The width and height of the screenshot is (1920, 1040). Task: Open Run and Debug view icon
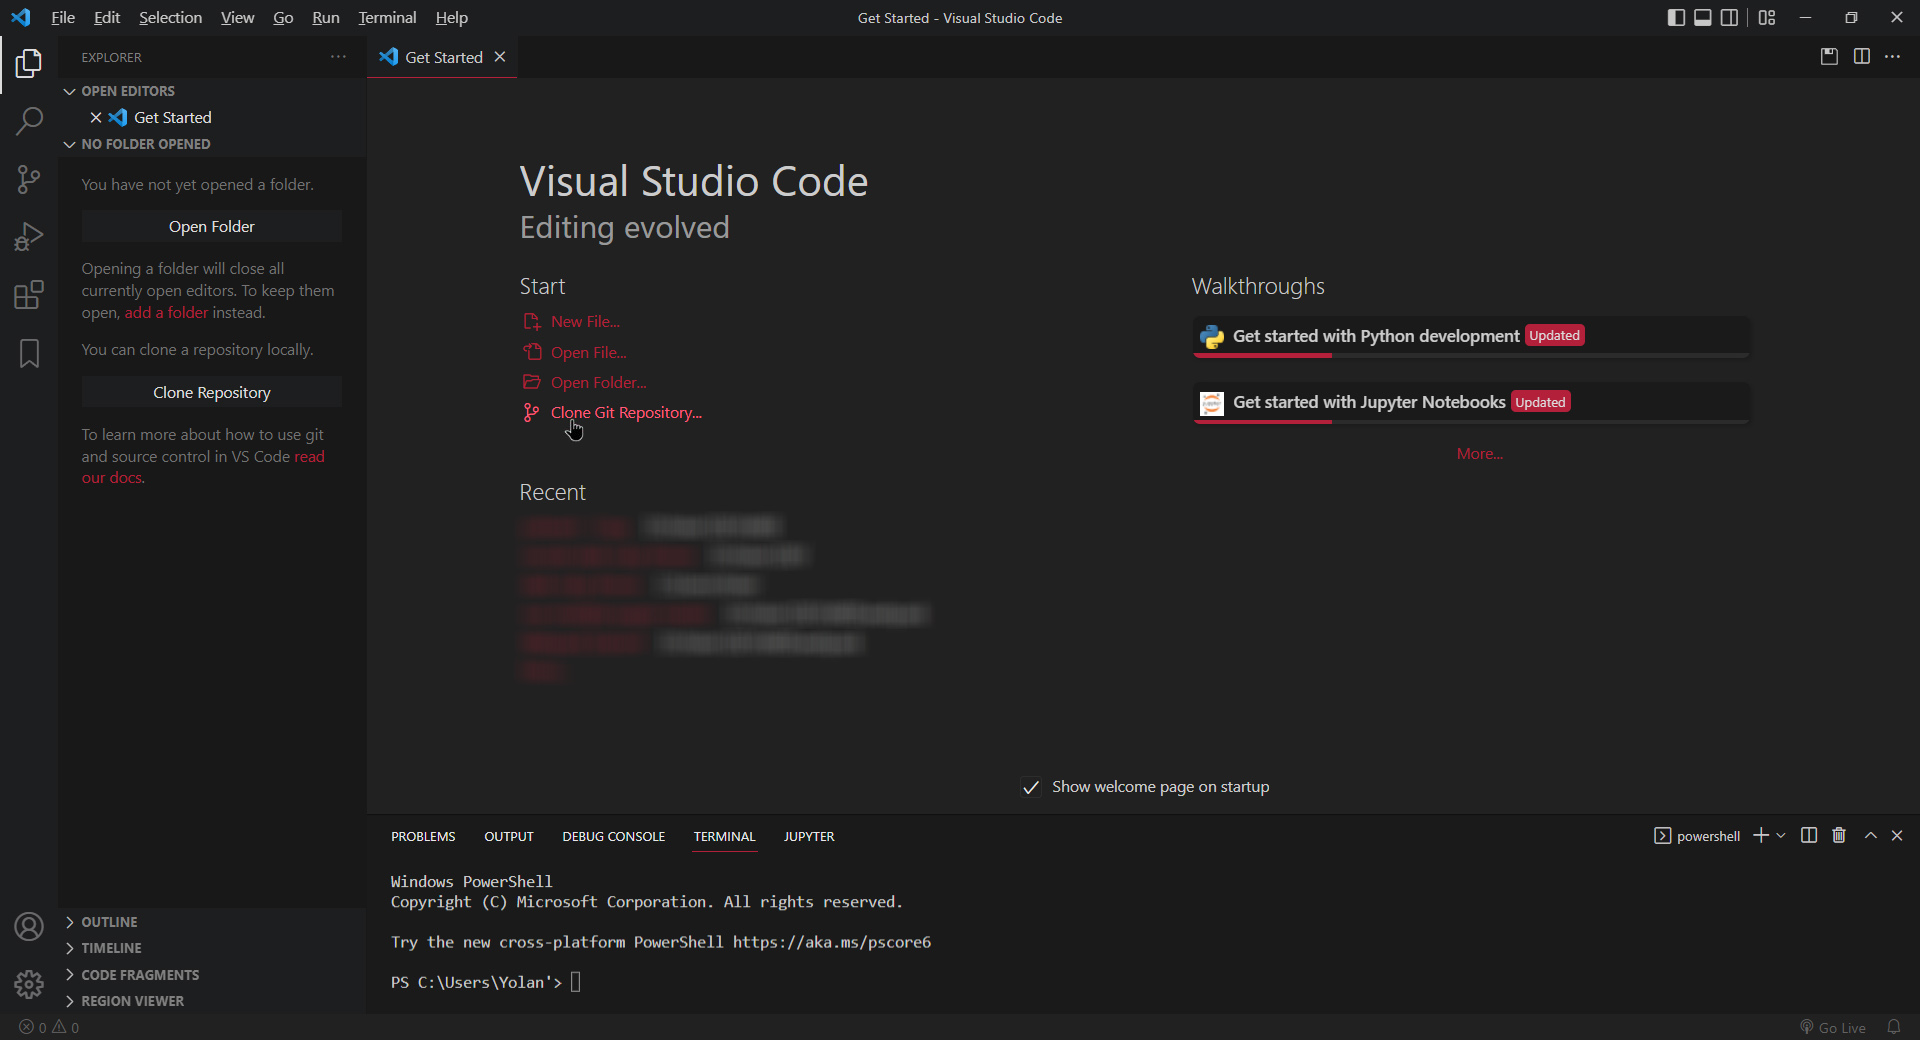29,237
